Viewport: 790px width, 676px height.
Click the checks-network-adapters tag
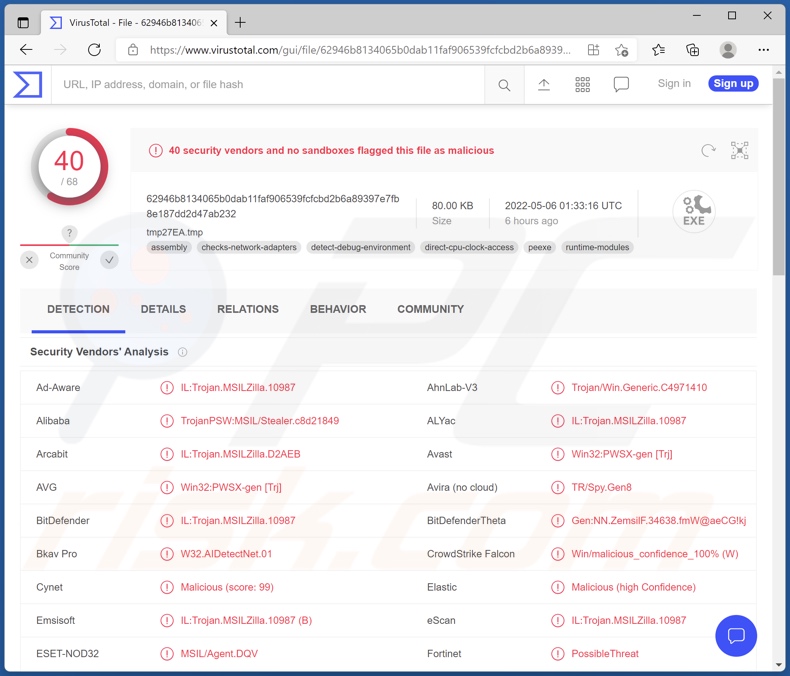249,247
